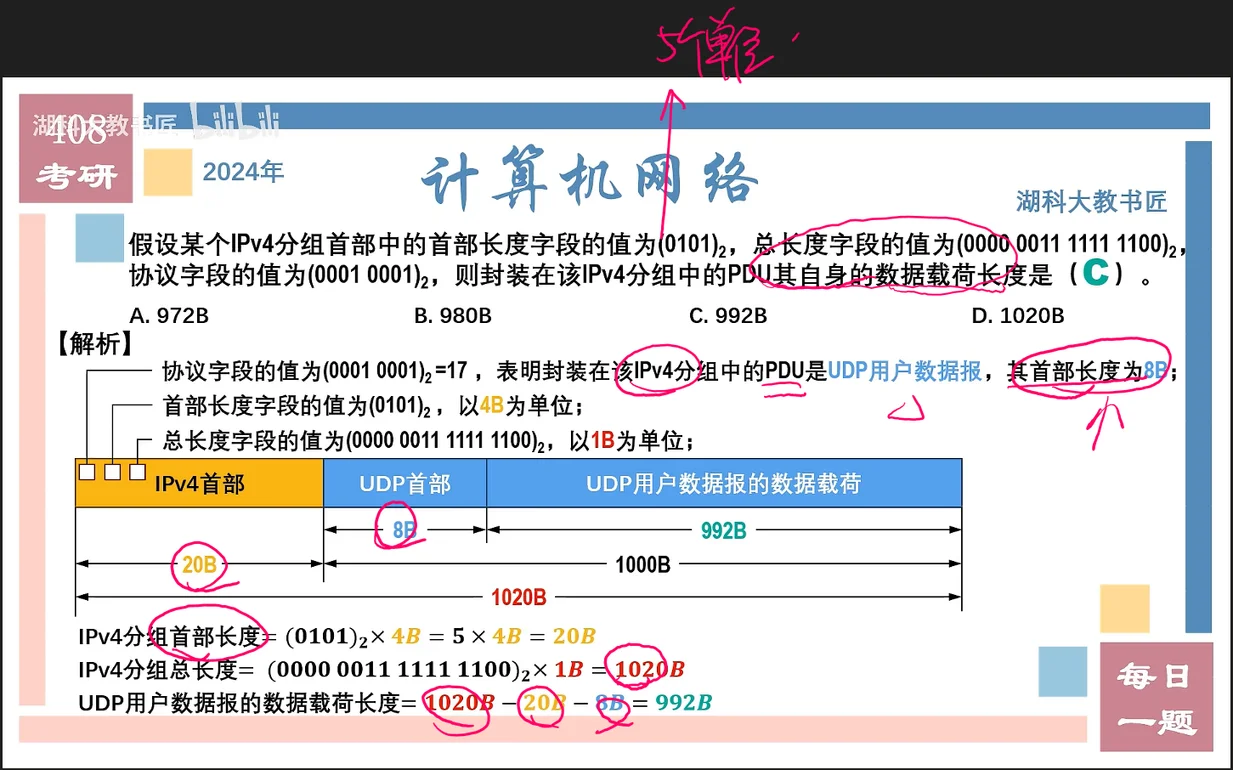Check the small box linked to 总长度字段 line
This screenshot has width=1233, height=770.
(137, 471)
